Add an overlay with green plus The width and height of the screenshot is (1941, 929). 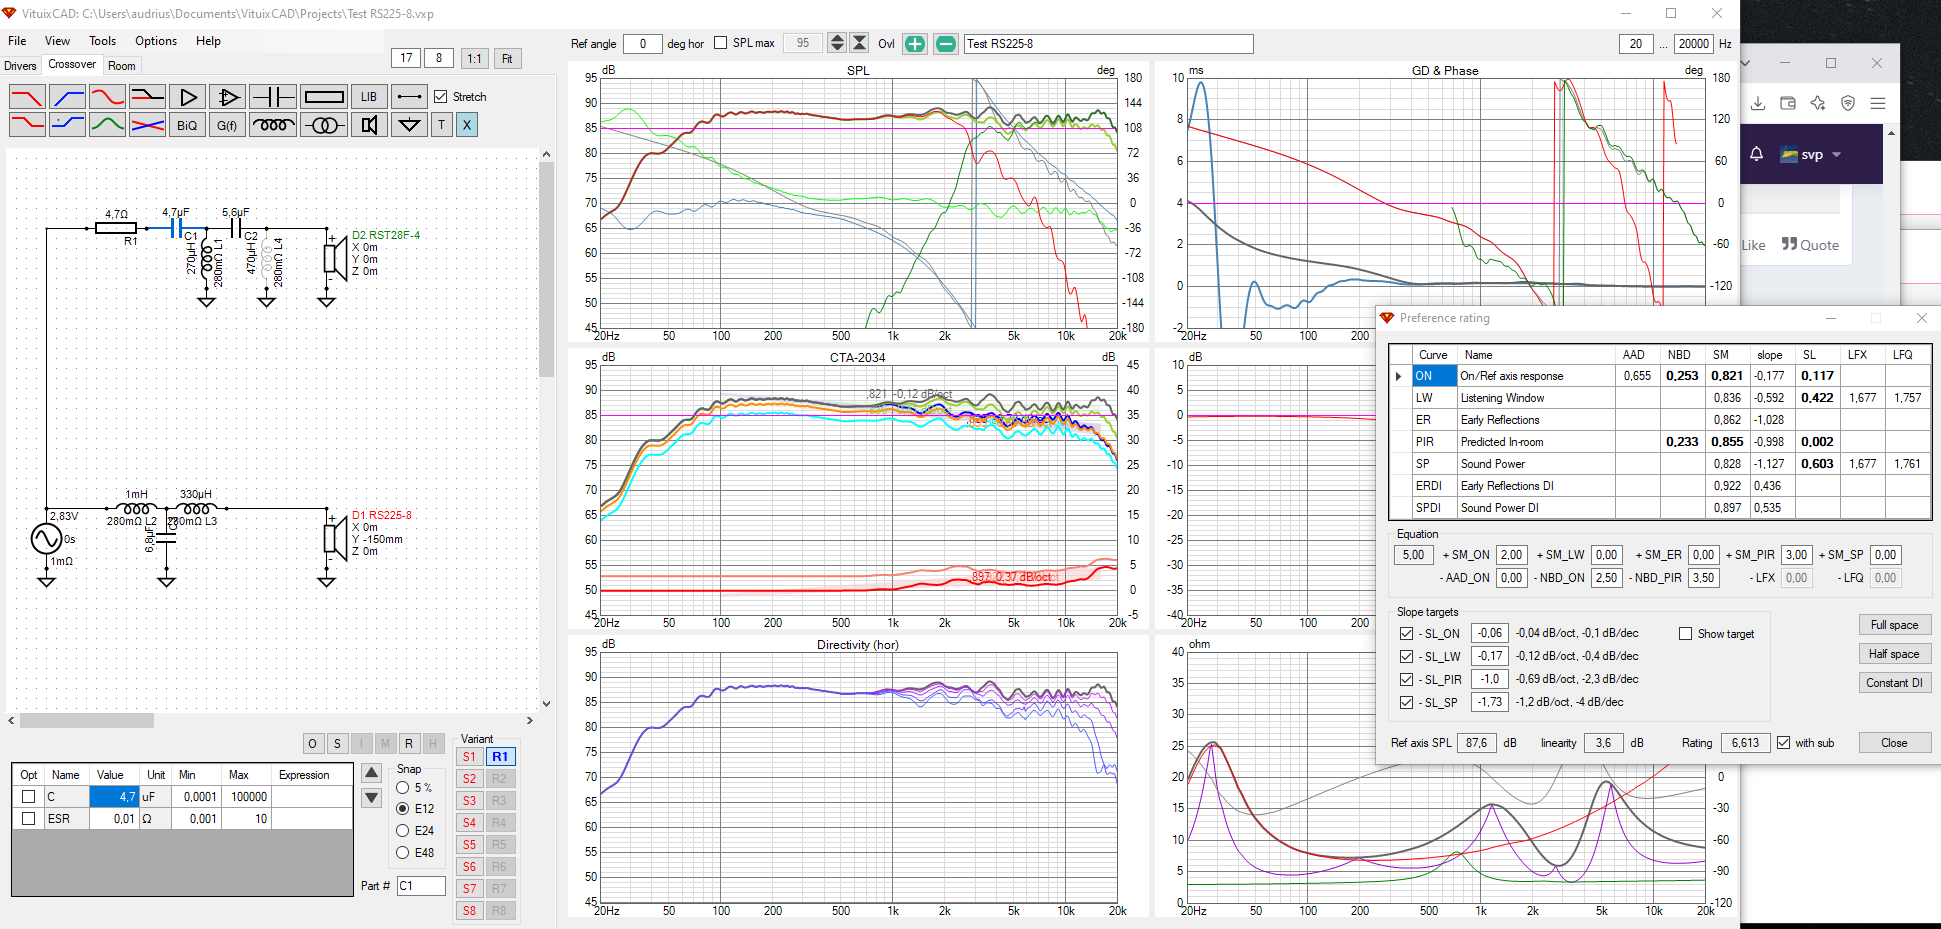coord(914,44)
